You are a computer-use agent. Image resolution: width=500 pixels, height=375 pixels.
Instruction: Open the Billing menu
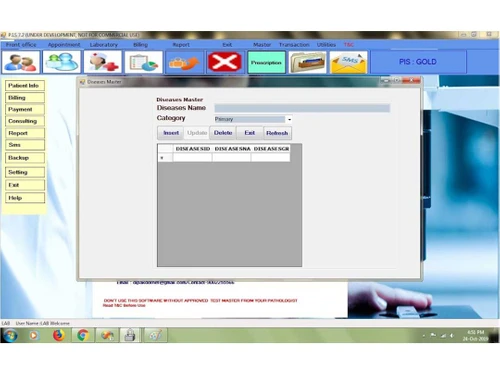tap(140, 44)
